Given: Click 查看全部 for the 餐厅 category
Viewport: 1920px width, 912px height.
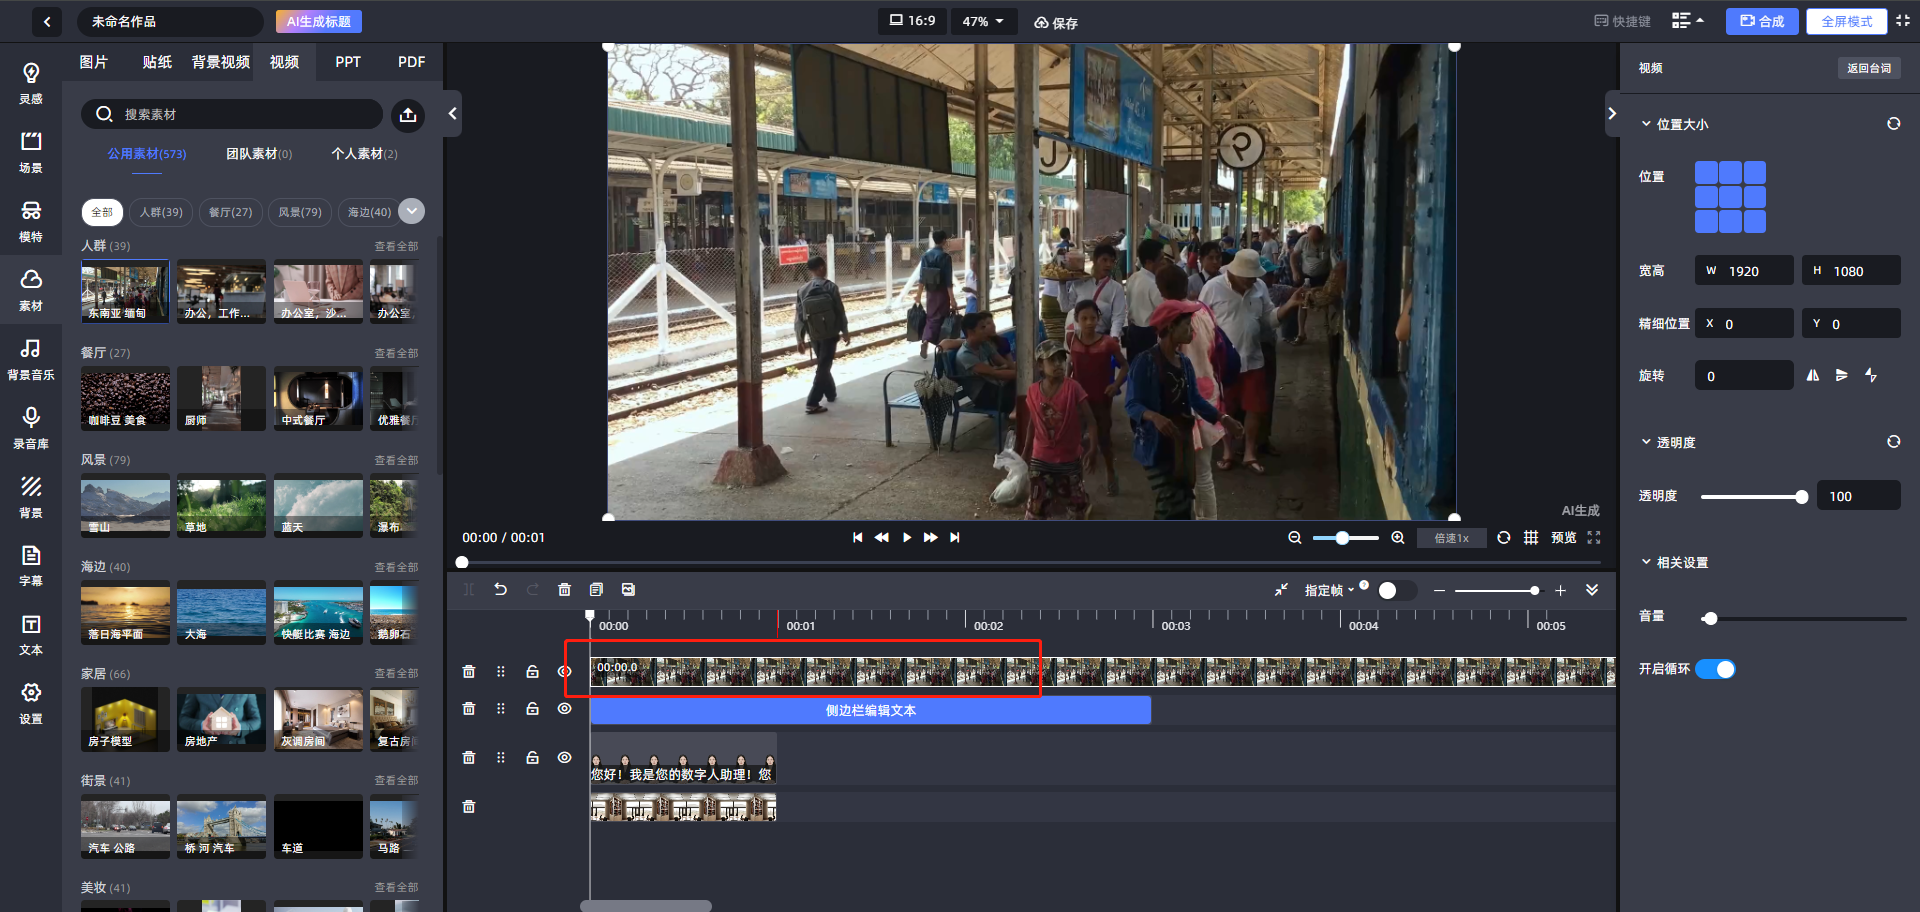Looking at the screenshot, I should (396, 353).
